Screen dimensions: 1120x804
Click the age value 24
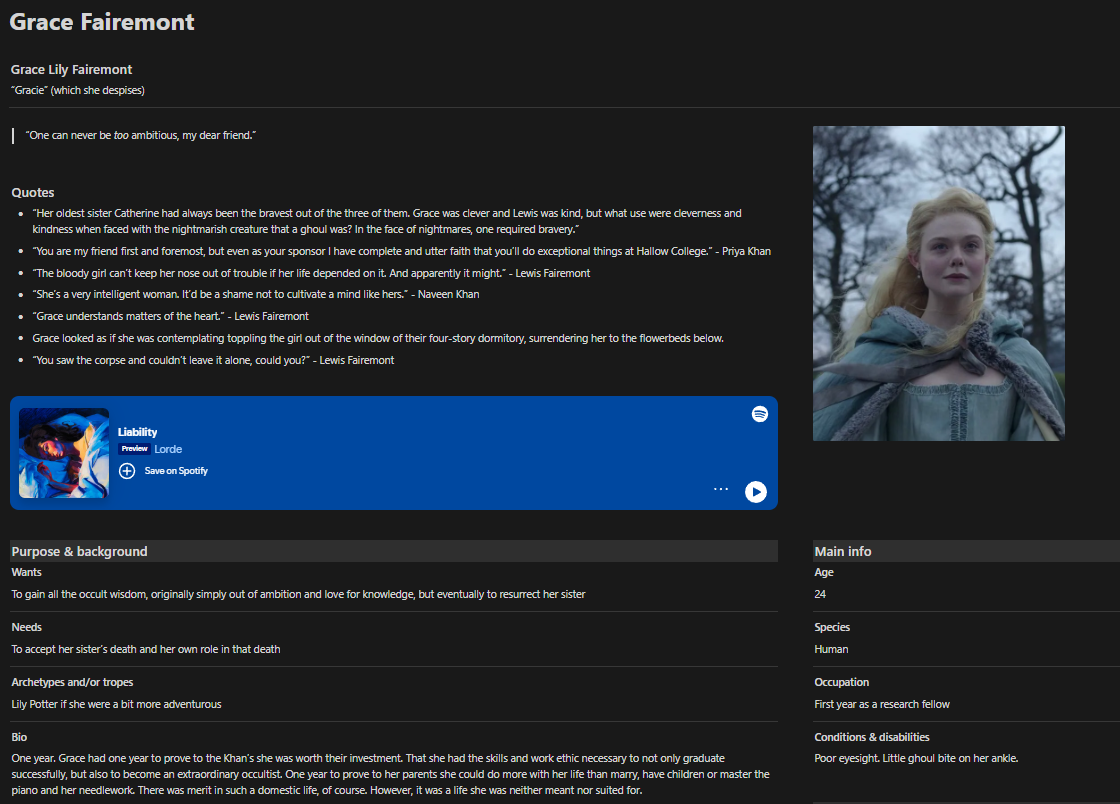tap(820, 594)
